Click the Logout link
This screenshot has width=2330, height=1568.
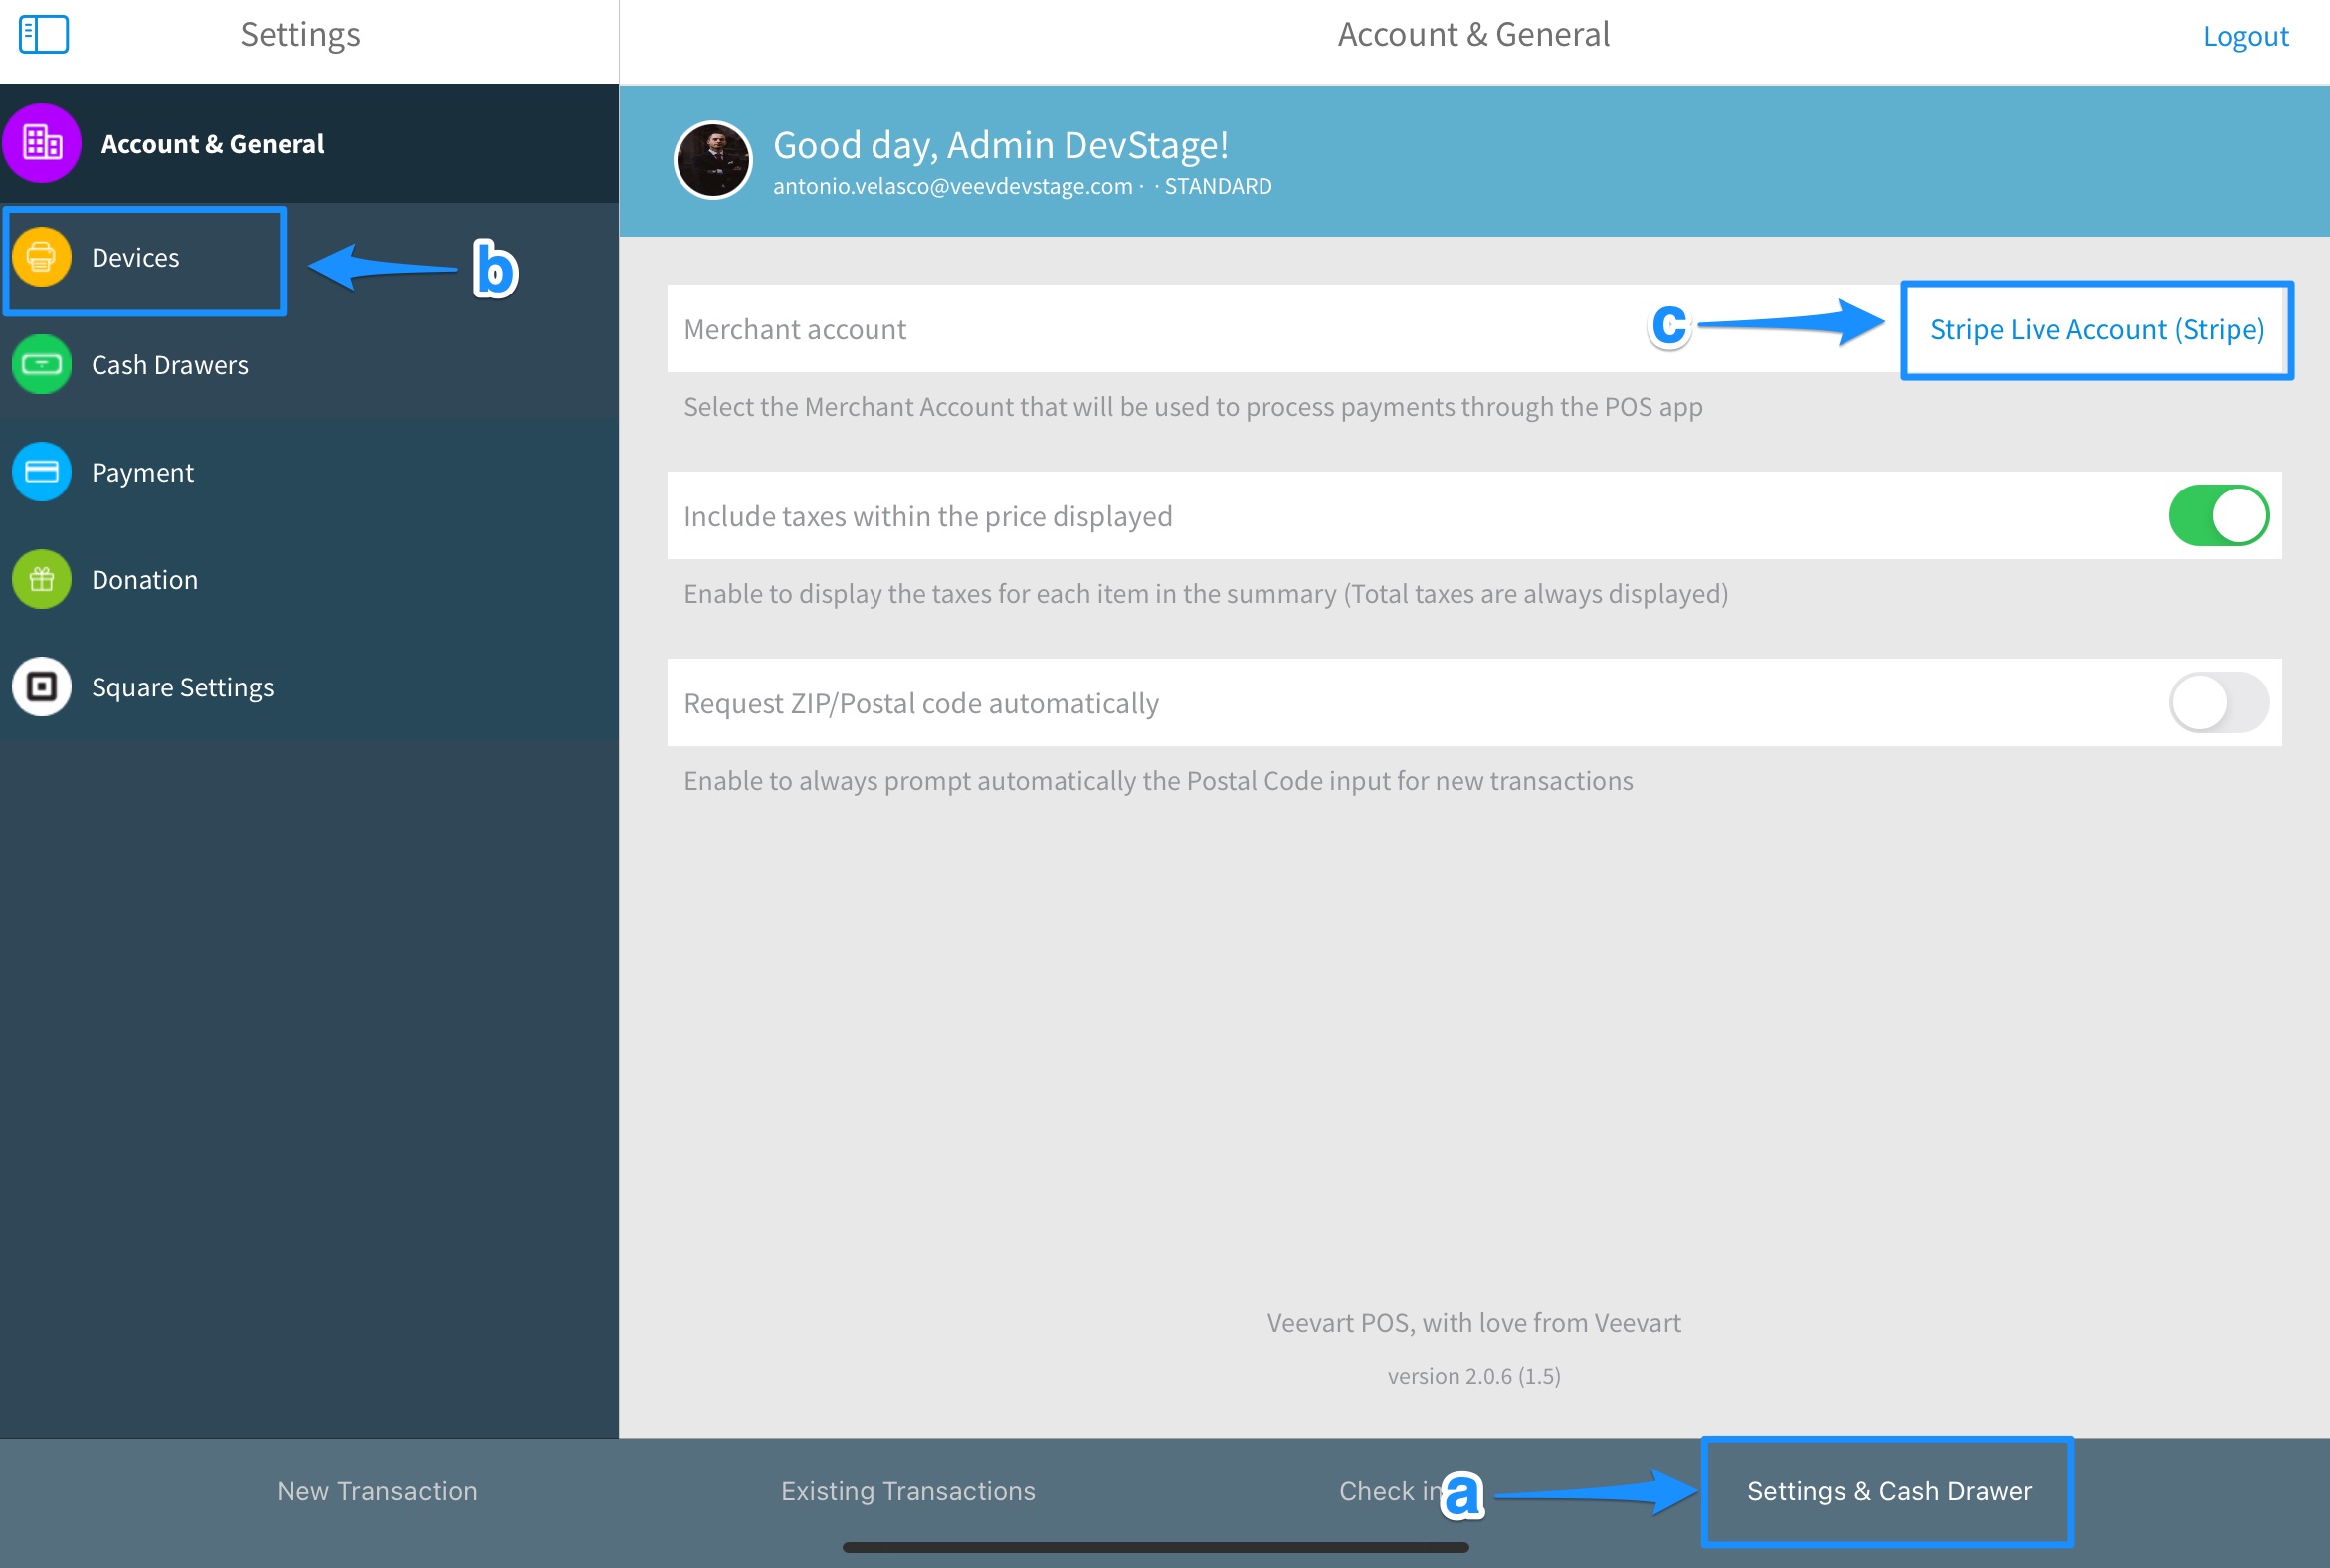click(2245, 36)
